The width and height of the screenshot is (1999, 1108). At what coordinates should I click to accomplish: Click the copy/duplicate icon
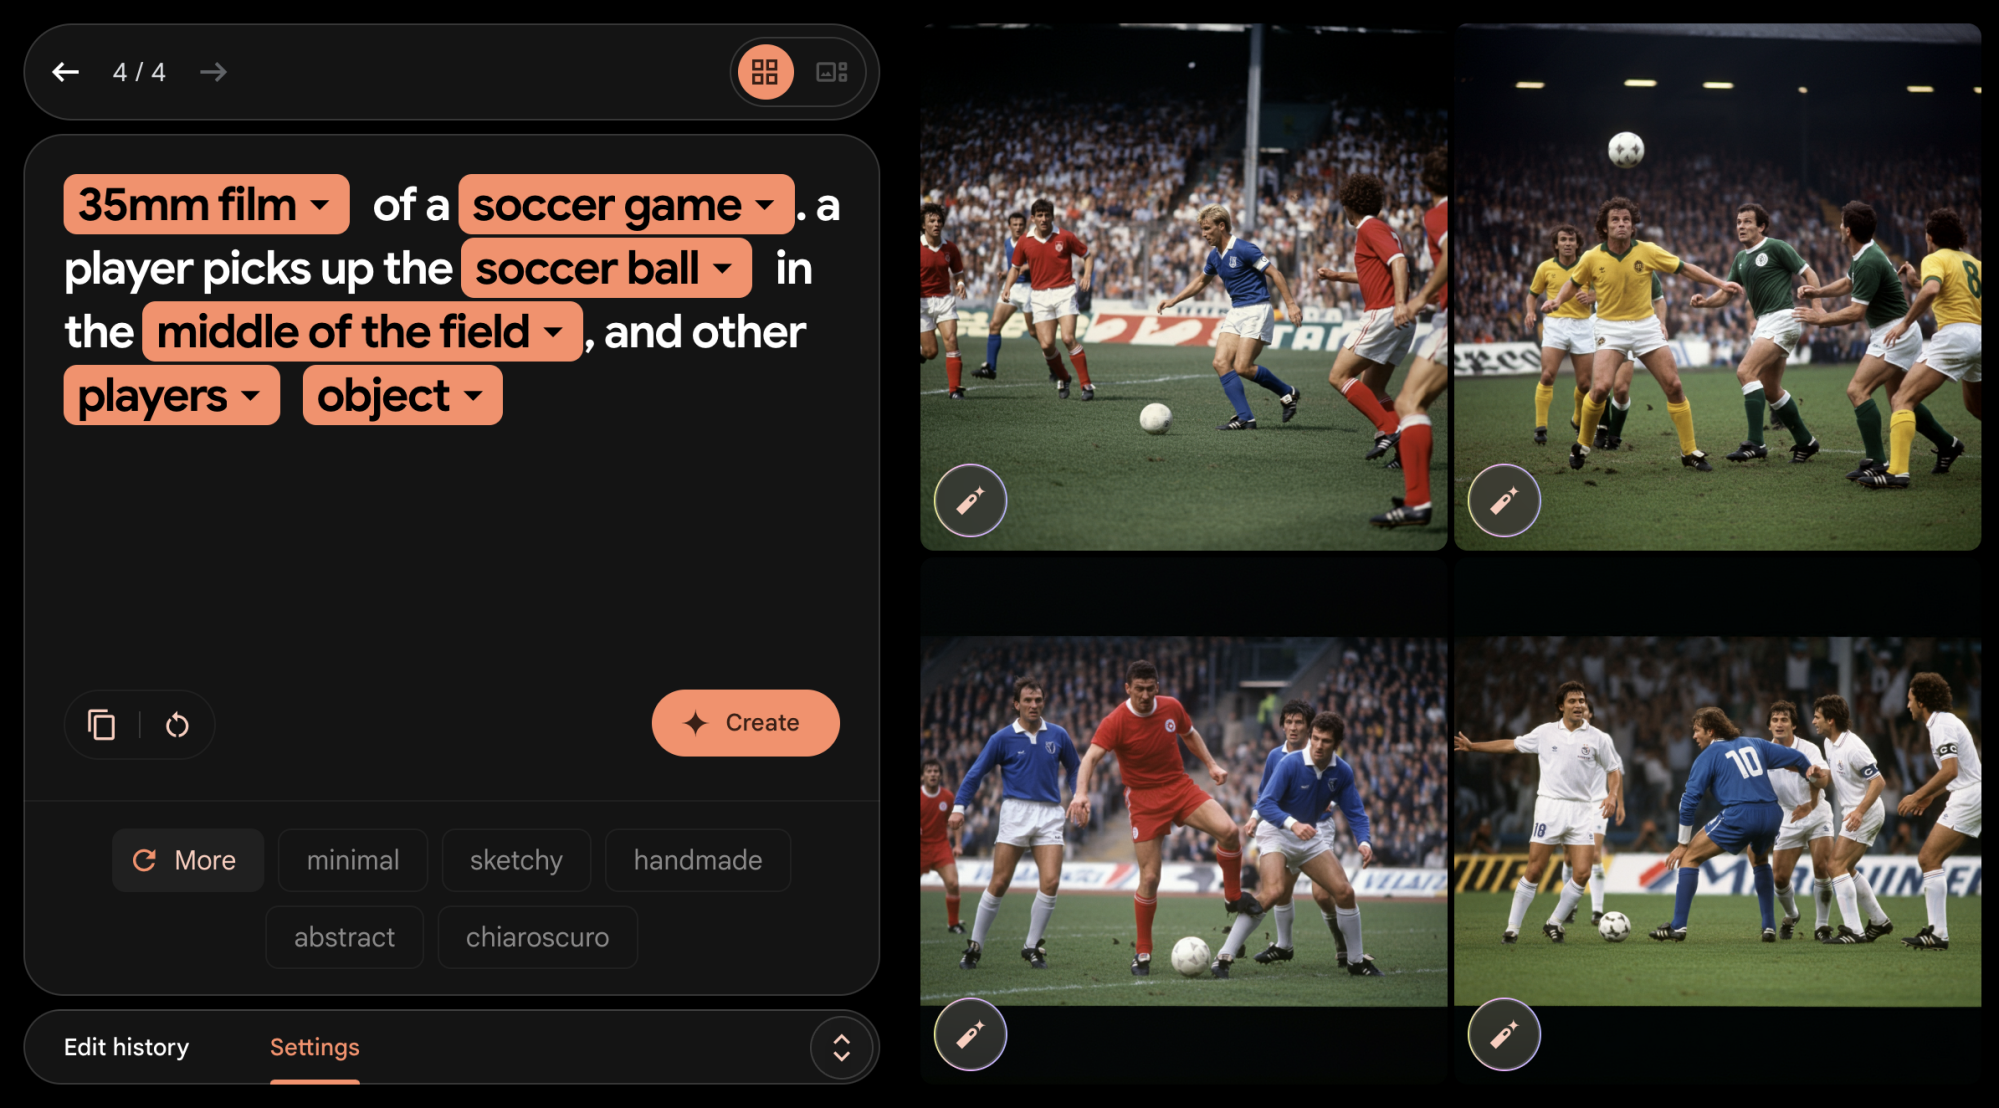[x=102, y=723]
